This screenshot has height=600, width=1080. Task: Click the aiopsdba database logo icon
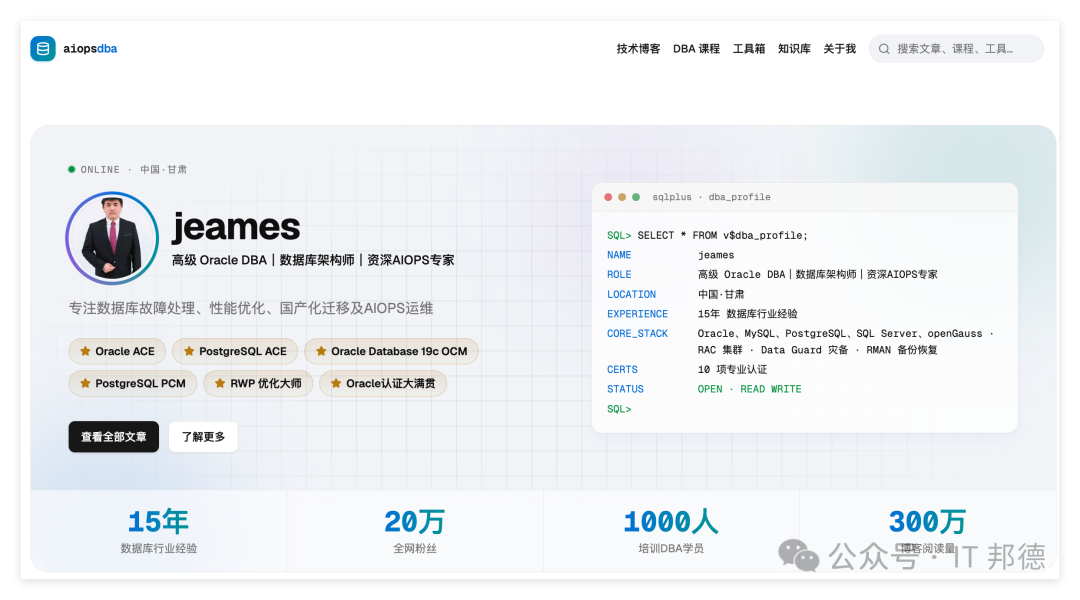(x=43, y=49)
